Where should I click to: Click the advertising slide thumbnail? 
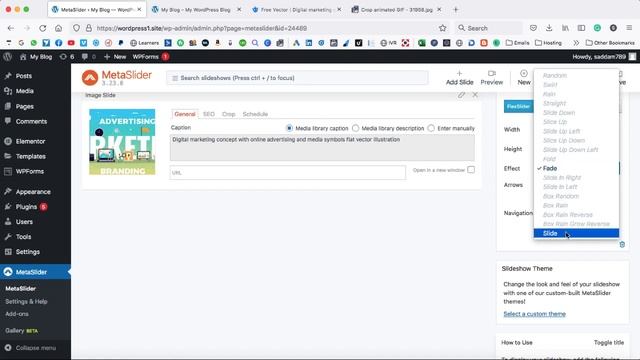(x=122, y=142)
